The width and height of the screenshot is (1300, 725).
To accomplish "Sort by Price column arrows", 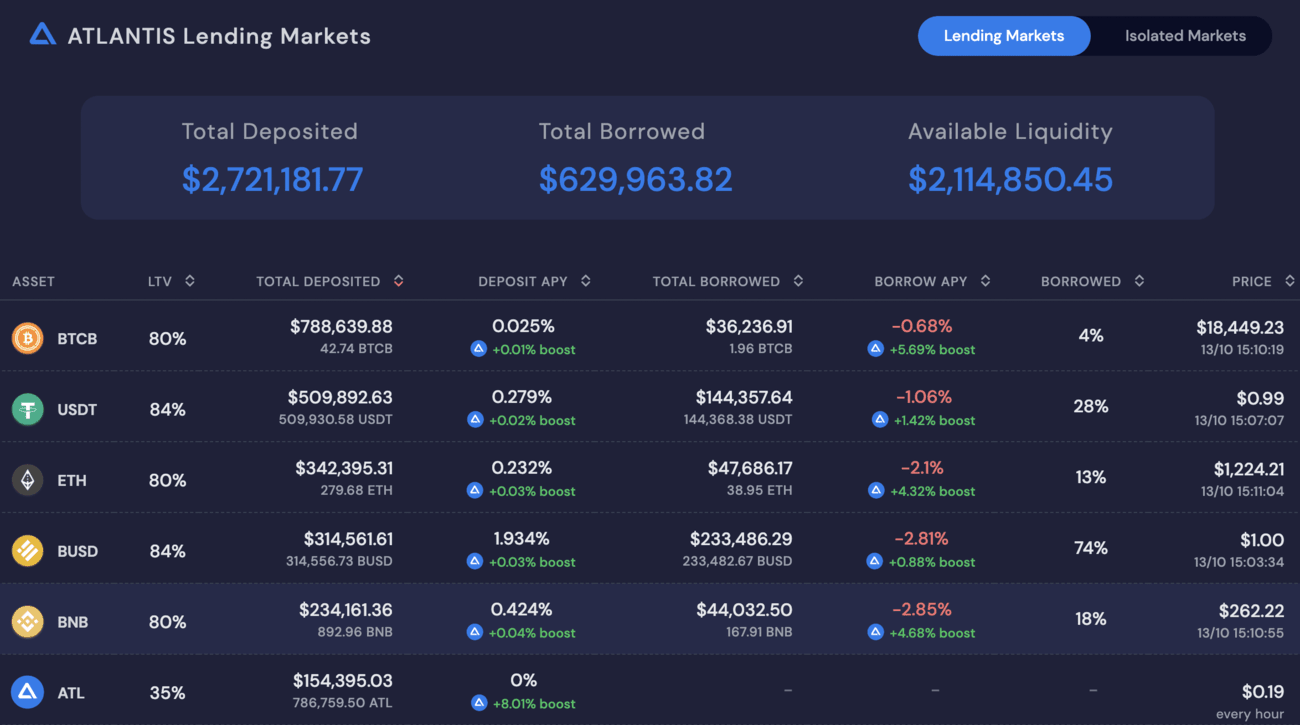I will [1289, 281].
